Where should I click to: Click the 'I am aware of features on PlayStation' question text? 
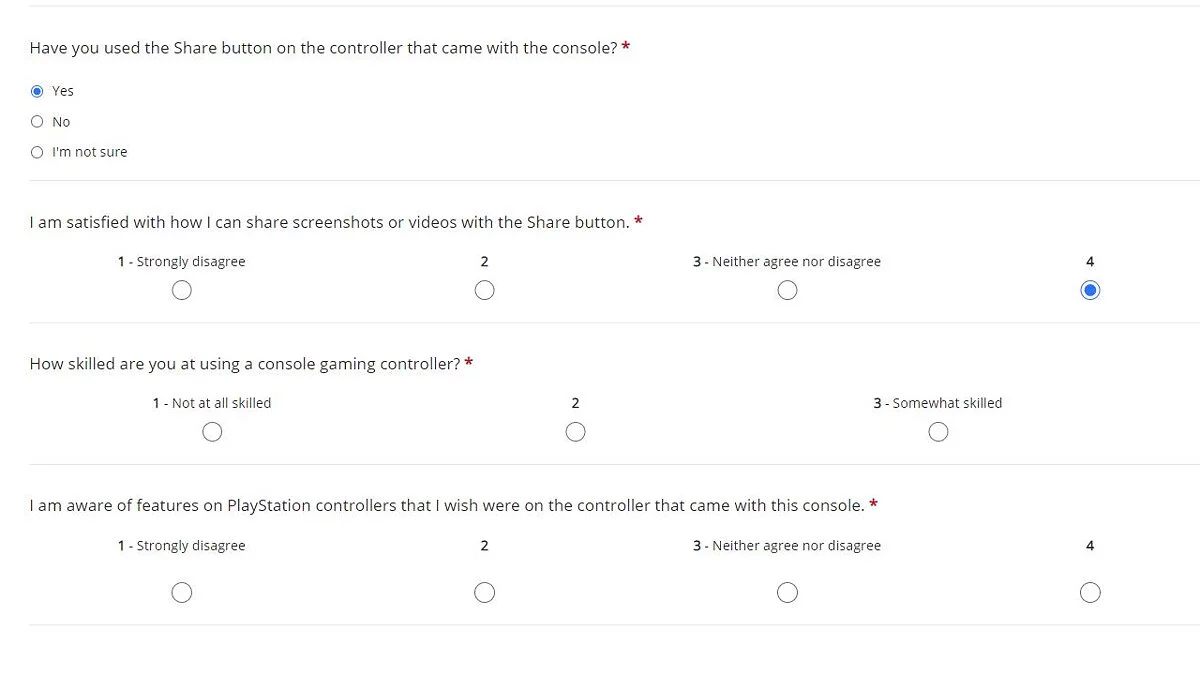click(446, 506)
